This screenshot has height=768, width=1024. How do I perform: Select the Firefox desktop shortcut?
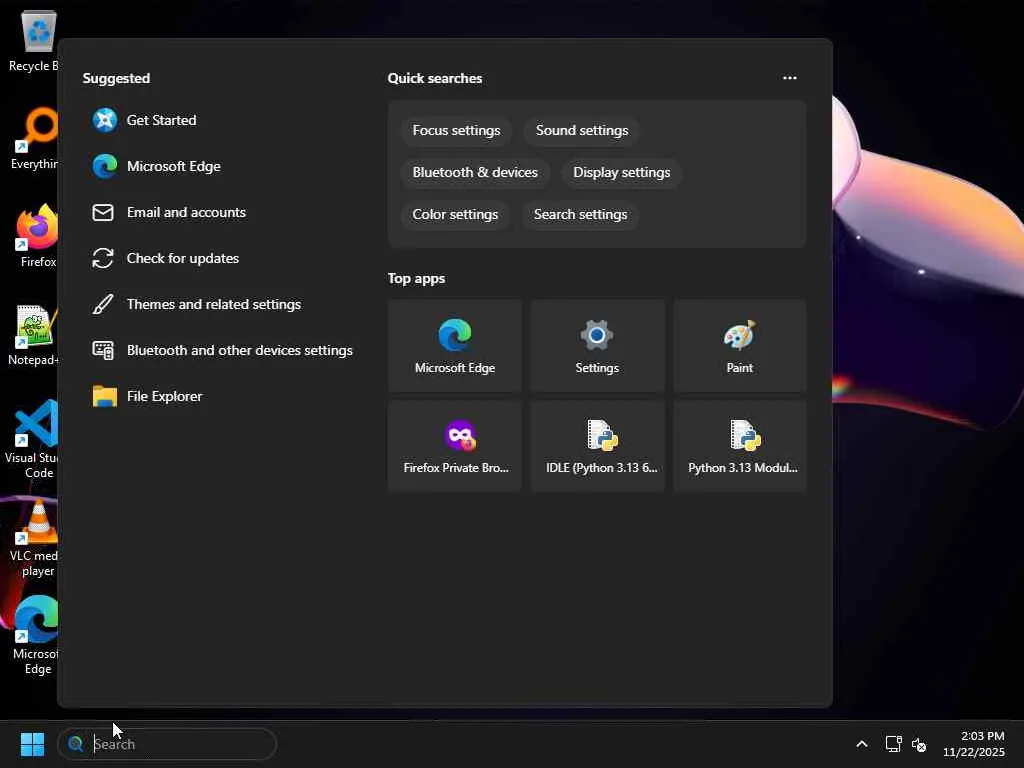[x=37, y=236]
